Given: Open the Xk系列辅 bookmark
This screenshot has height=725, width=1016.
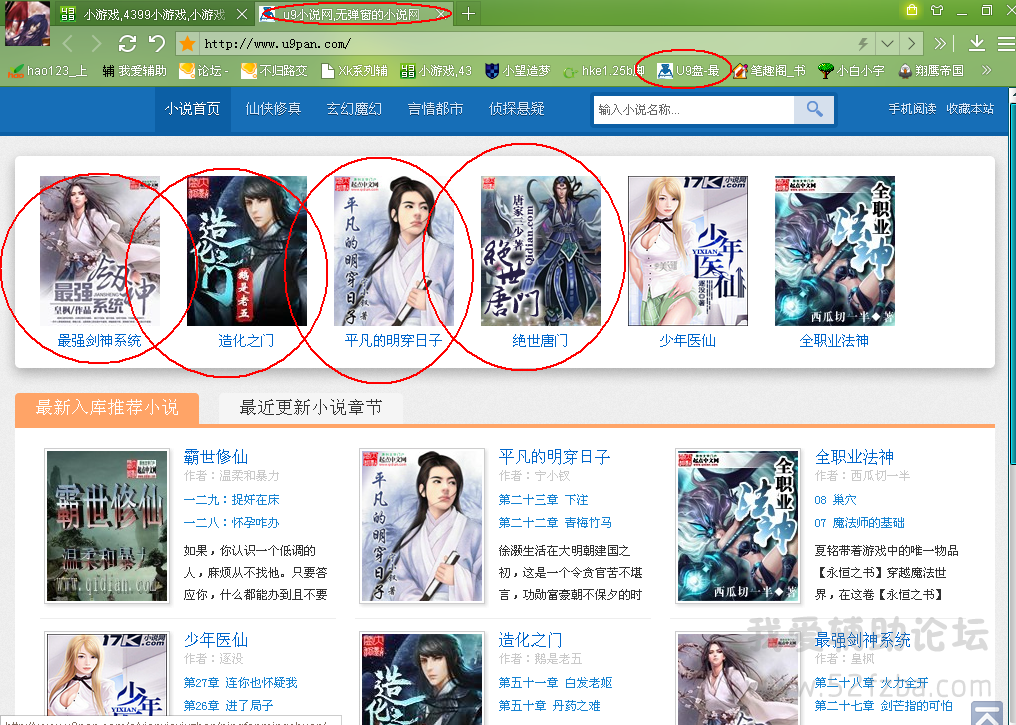Looking at the screenshot, I should click(x=354, y=71).
